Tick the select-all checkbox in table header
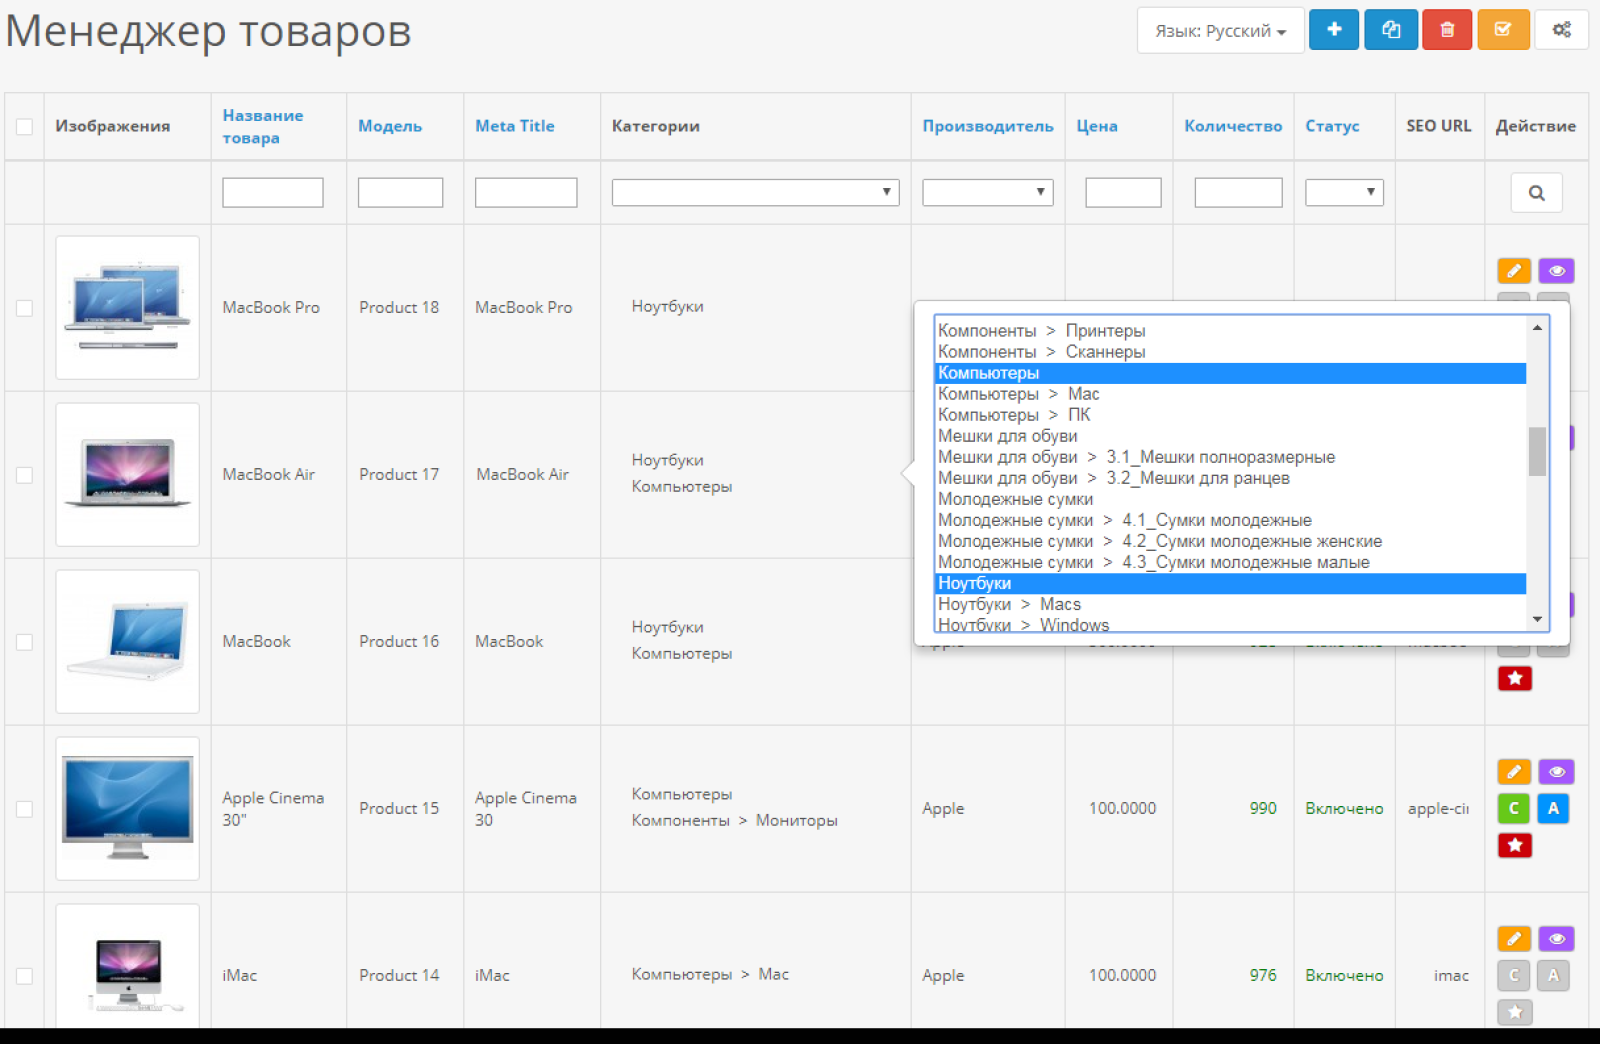Viewport: 1600px width, 1045px height. pyautogui.click(x=24, y=127)
